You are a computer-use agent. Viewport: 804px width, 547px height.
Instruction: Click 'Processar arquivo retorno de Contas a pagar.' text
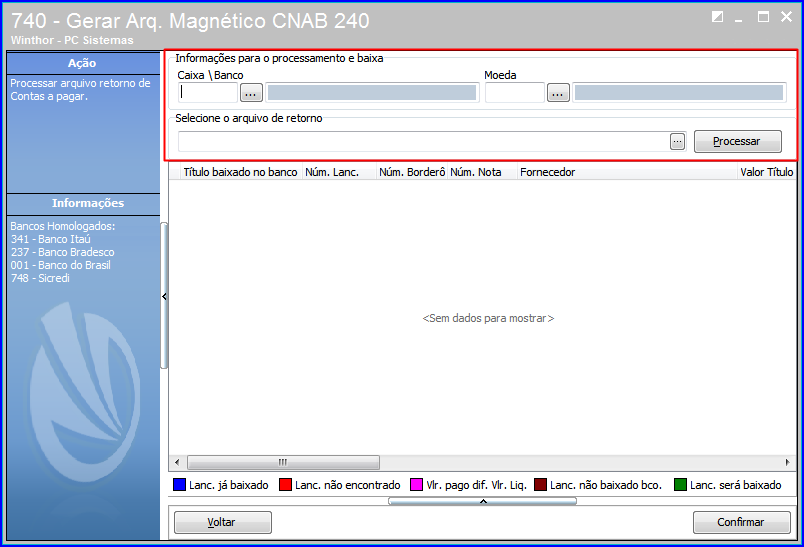[81, 90]
